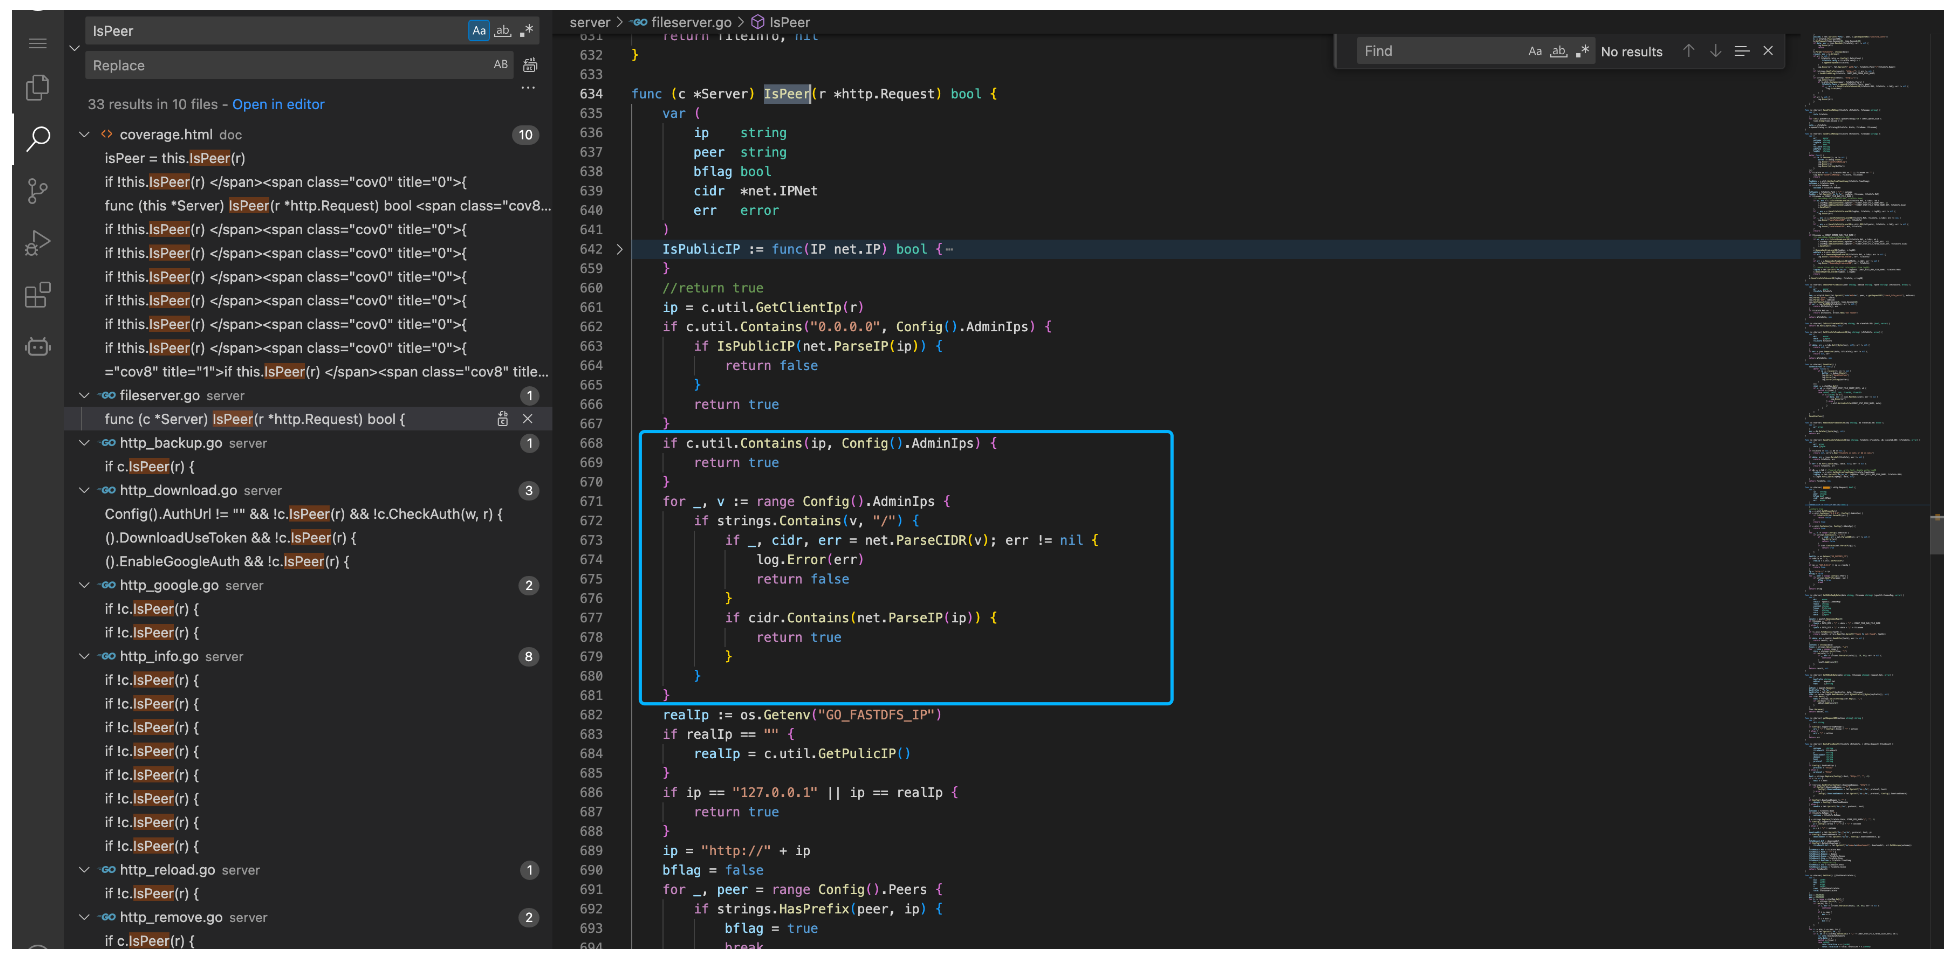The width and height of the screenshot is (1956, 957).
Task: Go to previous match in Find widget
Action: point(1688,51)
